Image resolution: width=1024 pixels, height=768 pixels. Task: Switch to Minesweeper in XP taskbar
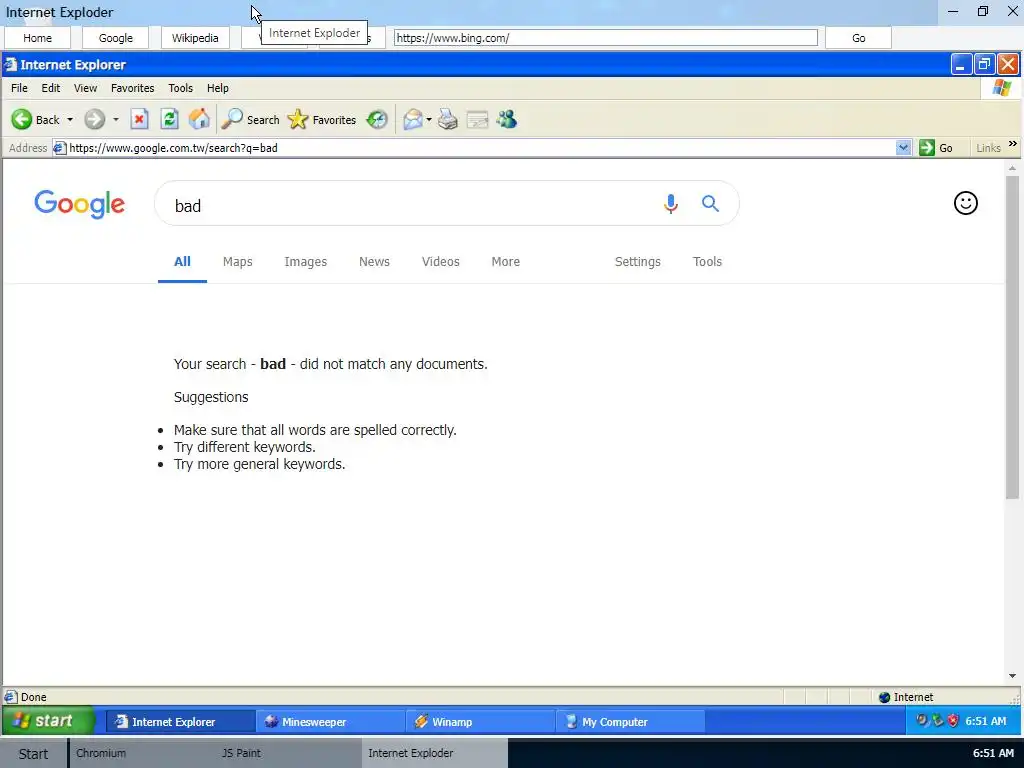[x=330, y=722]
